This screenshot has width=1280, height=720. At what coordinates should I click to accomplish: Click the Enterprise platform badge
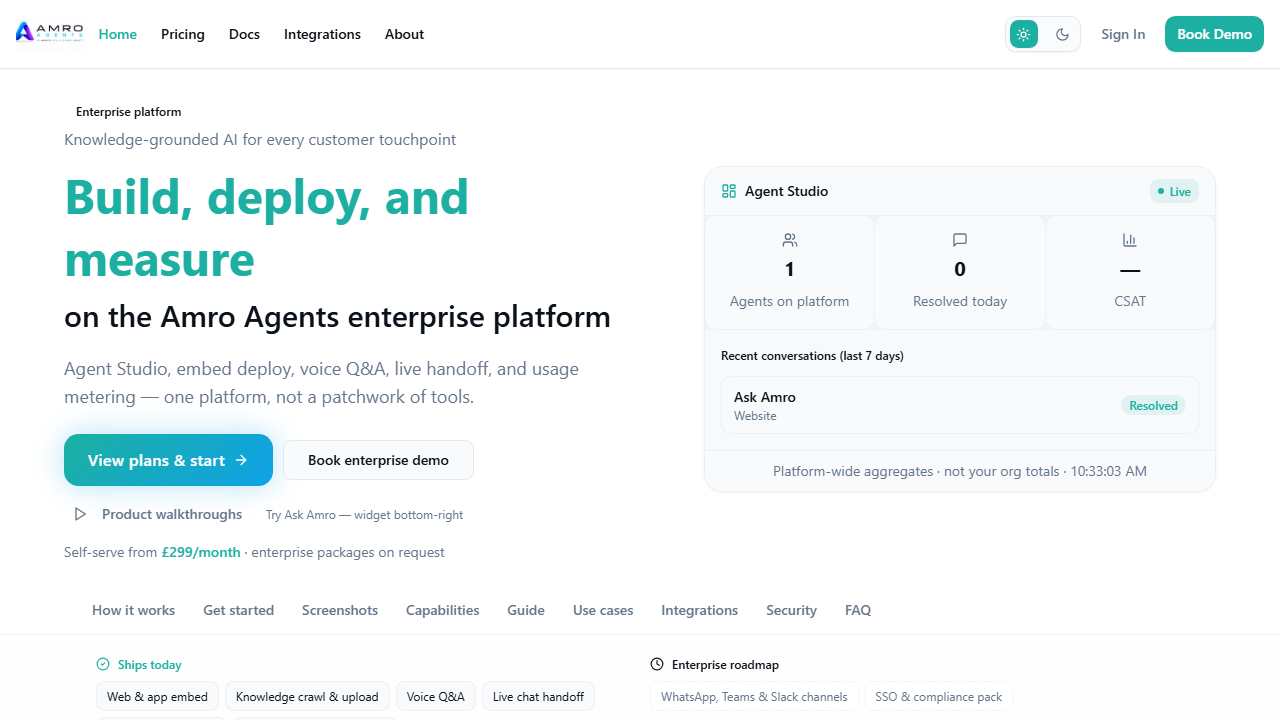(128, 112)
